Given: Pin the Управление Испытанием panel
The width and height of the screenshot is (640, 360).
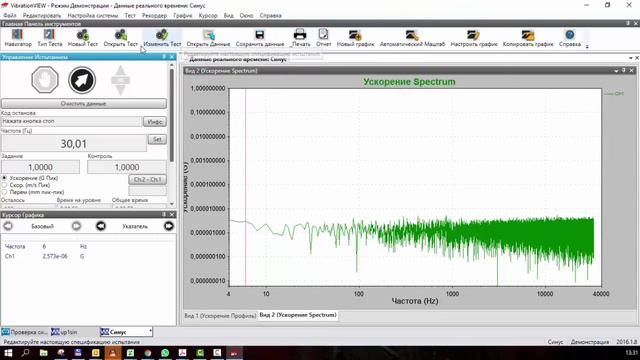Looking at the screenshot, I should 164,57.
